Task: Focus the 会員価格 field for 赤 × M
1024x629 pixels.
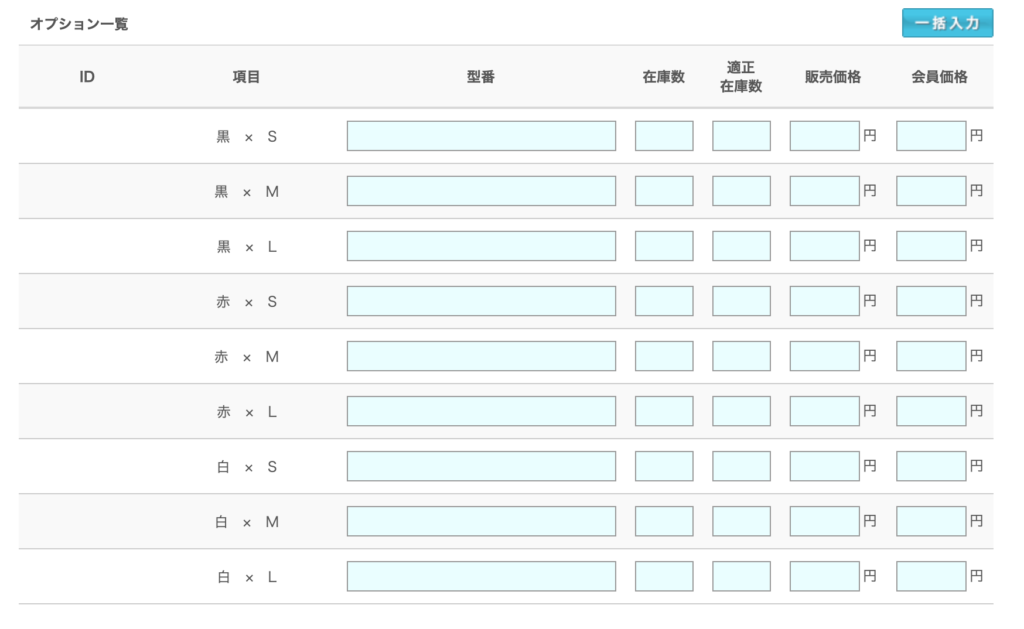Action: point(931,356)
